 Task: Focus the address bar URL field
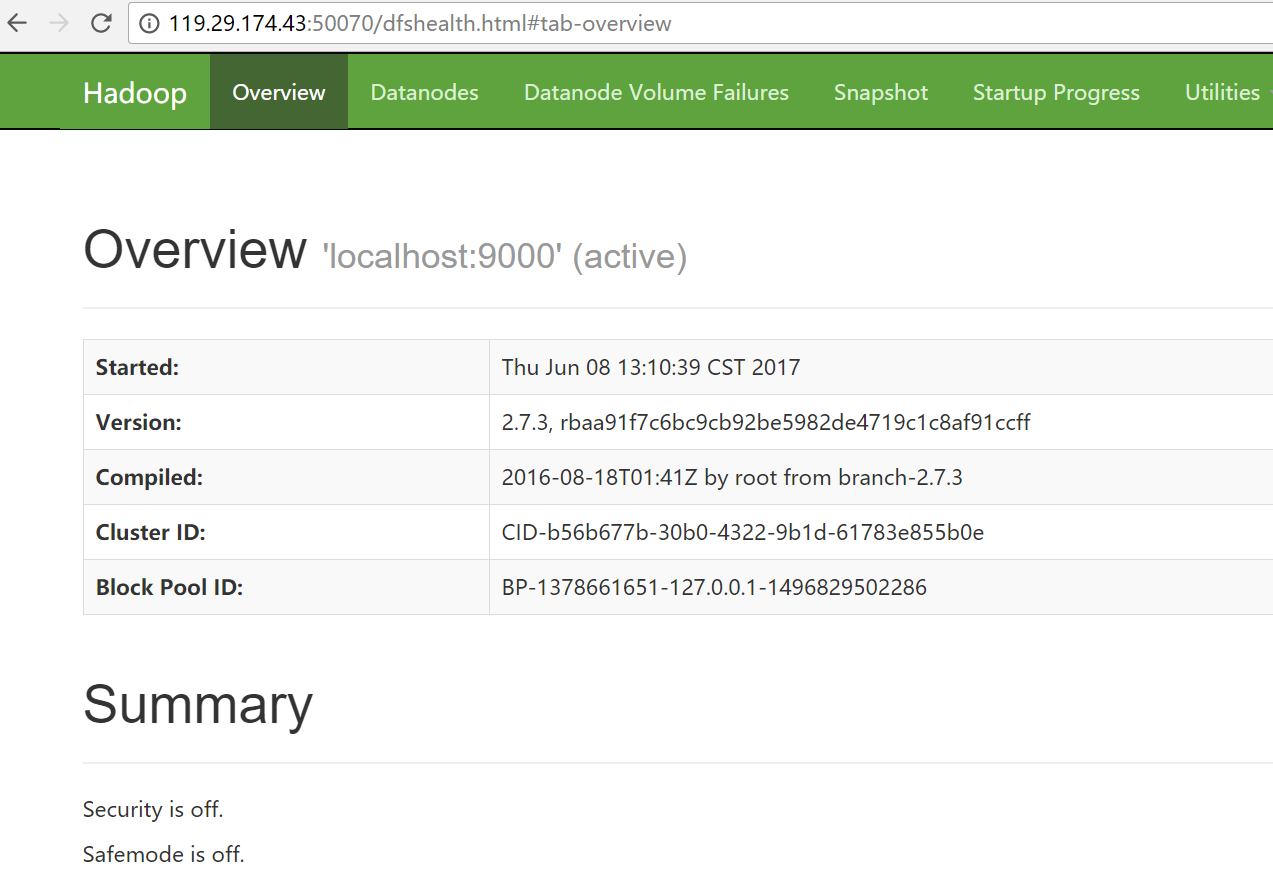tap(600, 24)
